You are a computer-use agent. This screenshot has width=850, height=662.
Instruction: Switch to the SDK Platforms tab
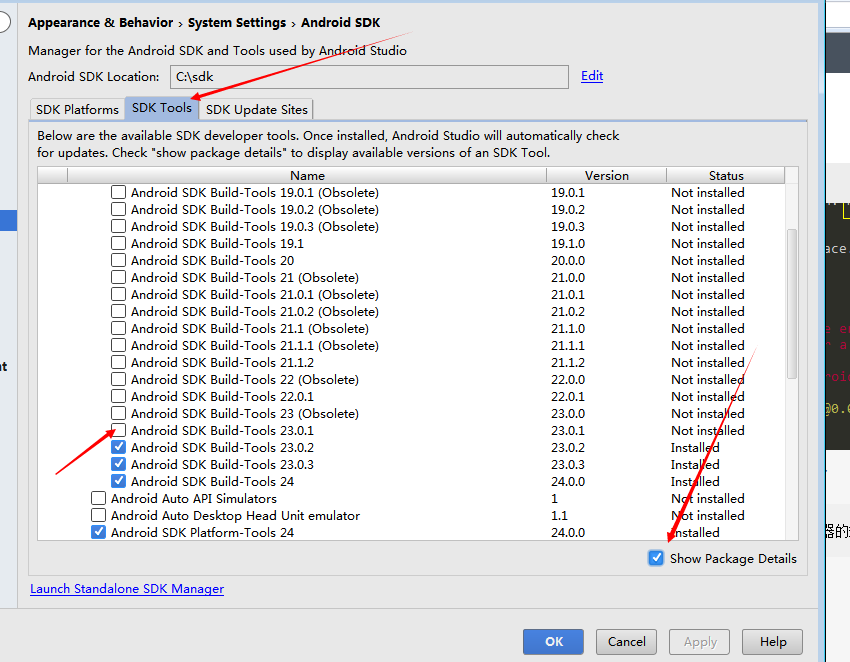tap(77, 110)
